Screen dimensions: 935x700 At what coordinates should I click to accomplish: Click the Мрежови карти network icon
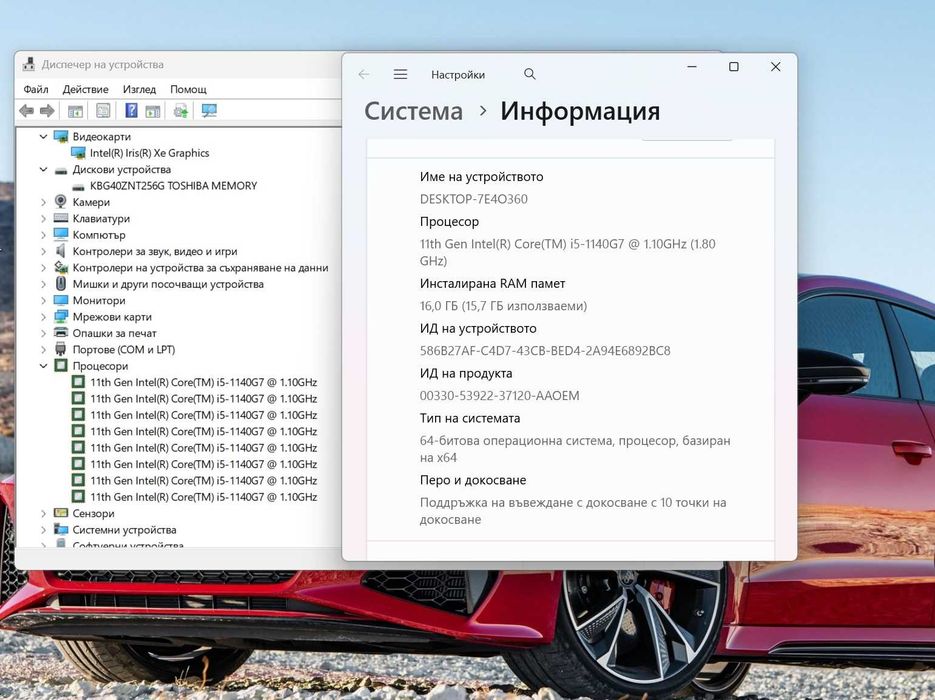[x=61, y=317]
